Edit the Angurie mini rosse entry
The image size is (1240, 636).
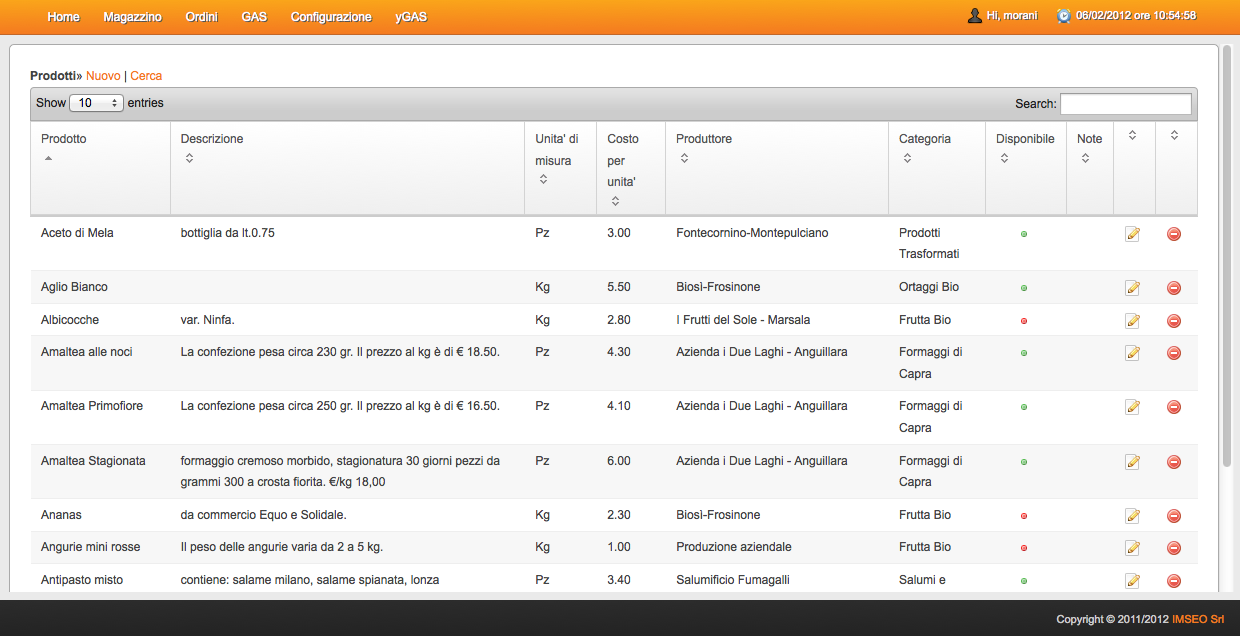click(1132, 548)
